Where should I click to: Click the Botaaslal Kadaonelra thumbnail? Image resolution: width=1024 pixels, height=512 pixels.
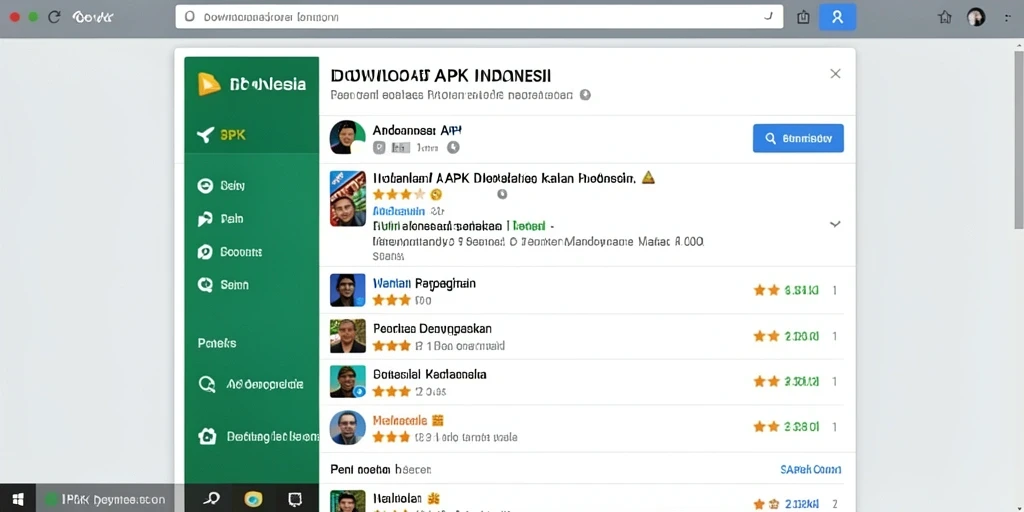(347, 381)
